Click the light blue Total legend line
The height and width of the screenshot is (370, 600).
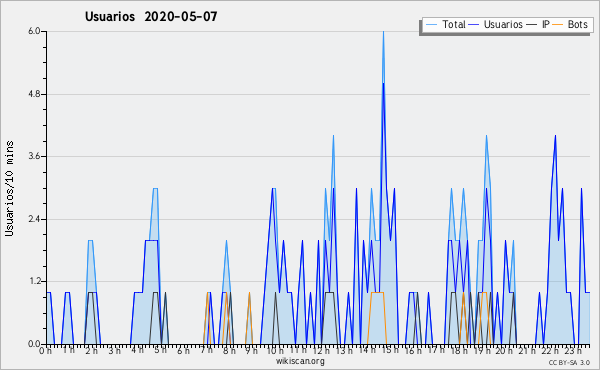point(431,25)
